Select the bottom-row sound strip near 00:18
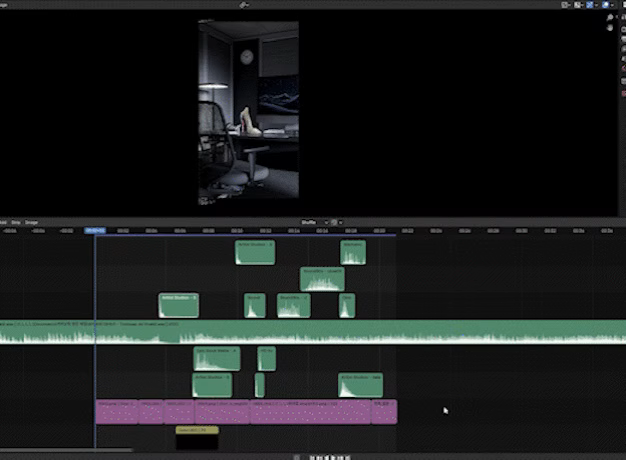This screenshot has width=626, height=460. [361, 385]
